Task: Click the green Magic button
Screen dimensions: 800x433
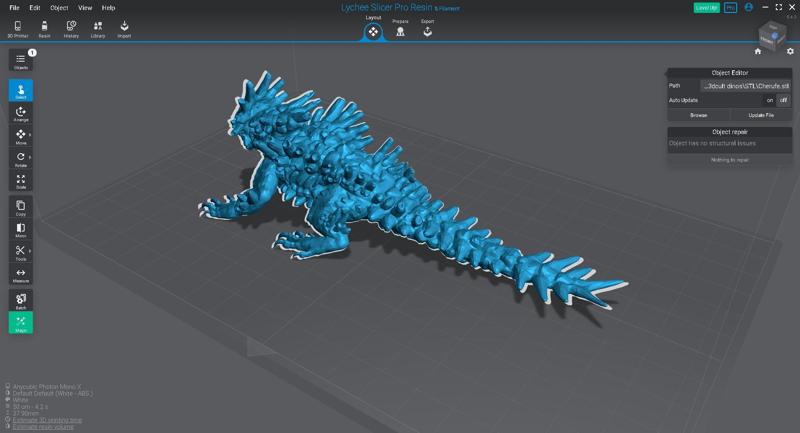Action: tap(21, 322)
